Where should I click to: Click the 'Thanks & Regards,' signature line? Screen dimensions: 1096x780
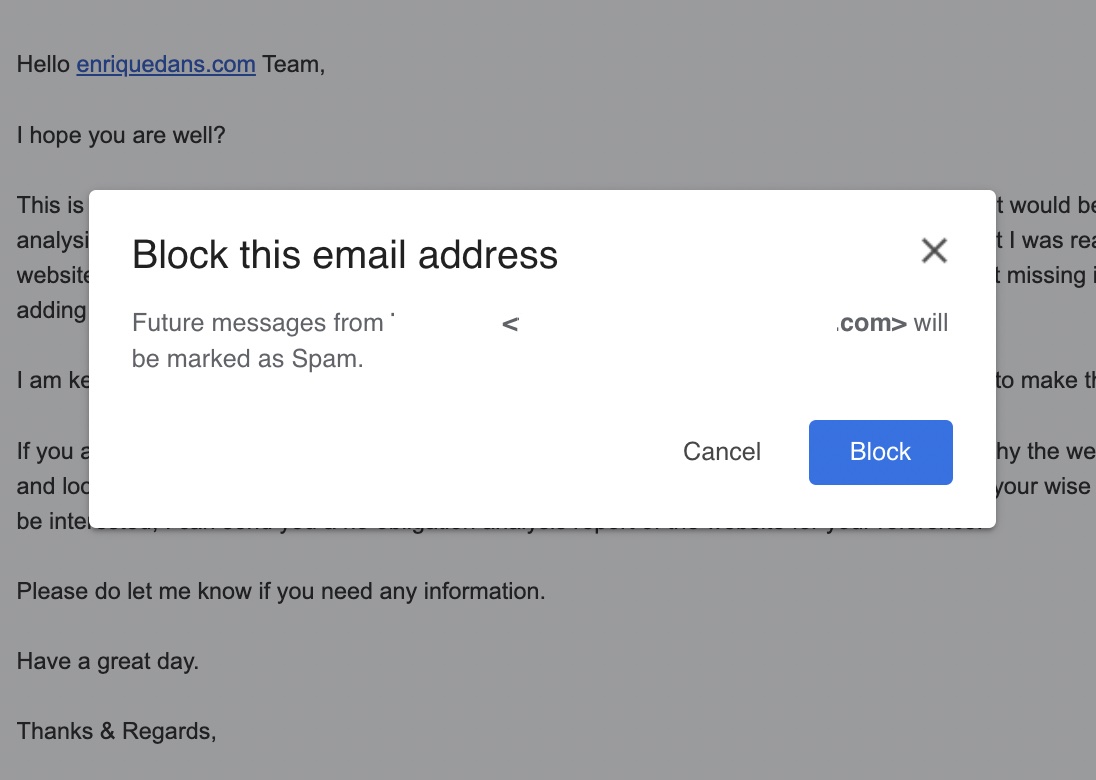point(116,731)
